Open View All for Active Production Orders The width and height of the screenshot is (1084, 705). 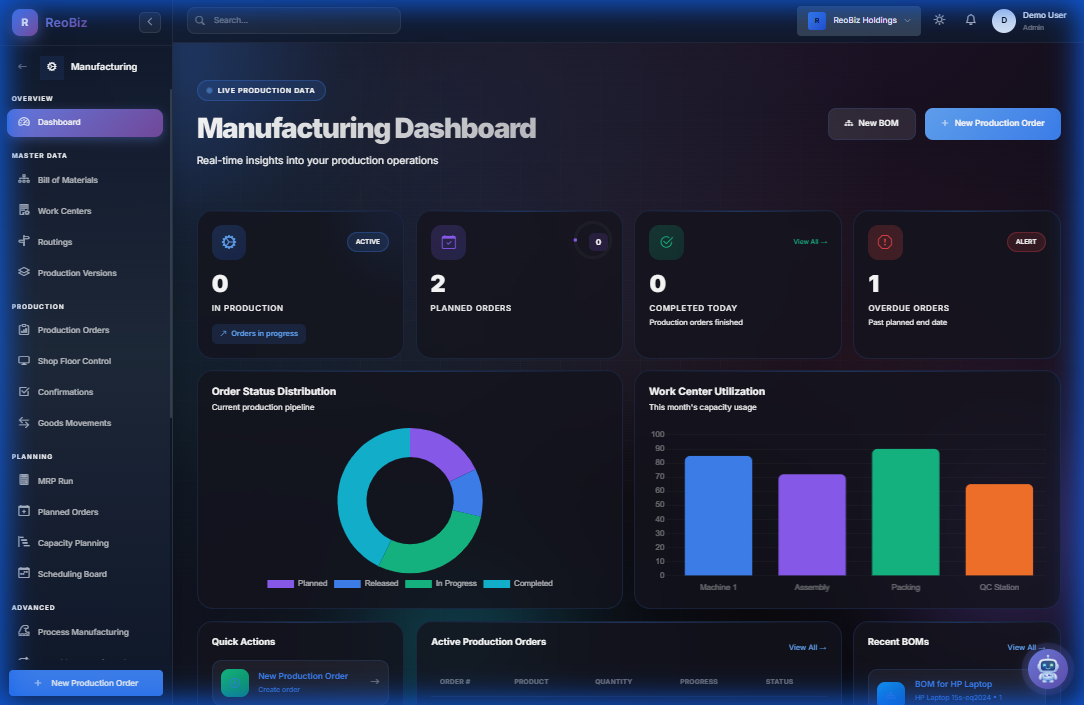pos(806,647)
